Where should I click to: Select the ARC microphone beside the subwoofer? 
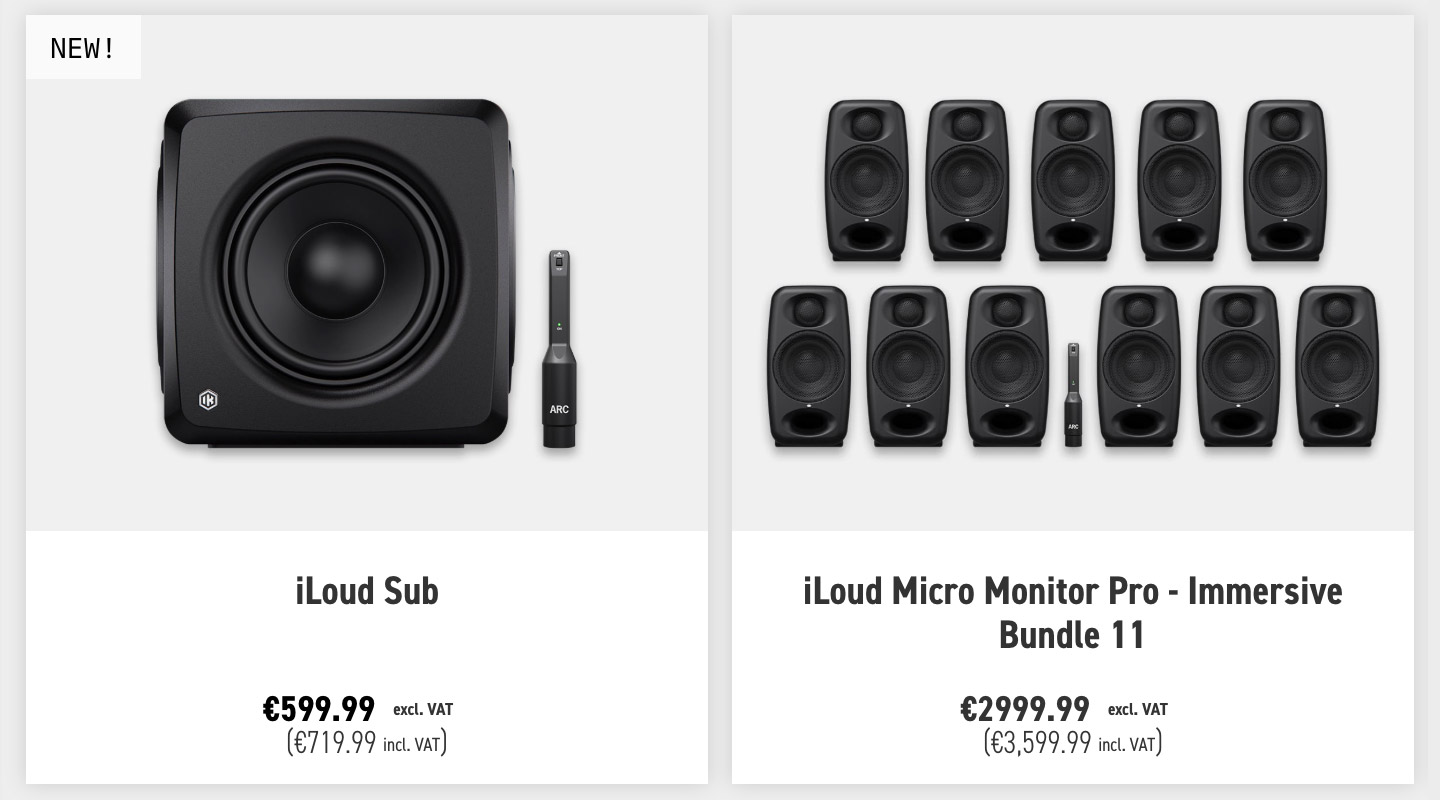point(560,350)
